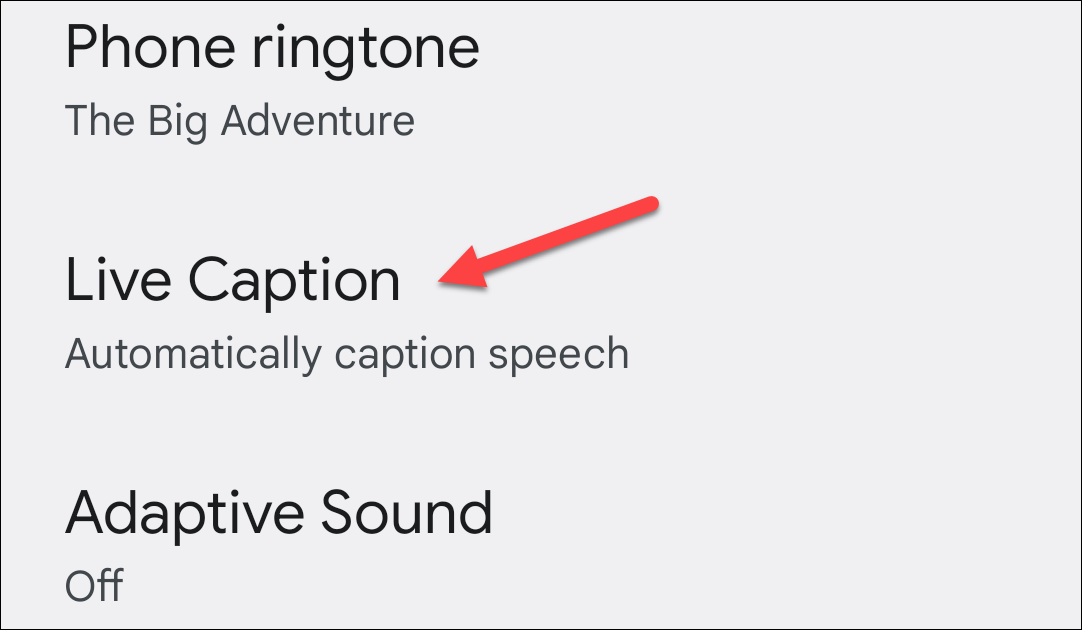Click the word Live in Live Caption
Screen dimensions: 1082x630
pyautogui.click(x=118, y=281)
